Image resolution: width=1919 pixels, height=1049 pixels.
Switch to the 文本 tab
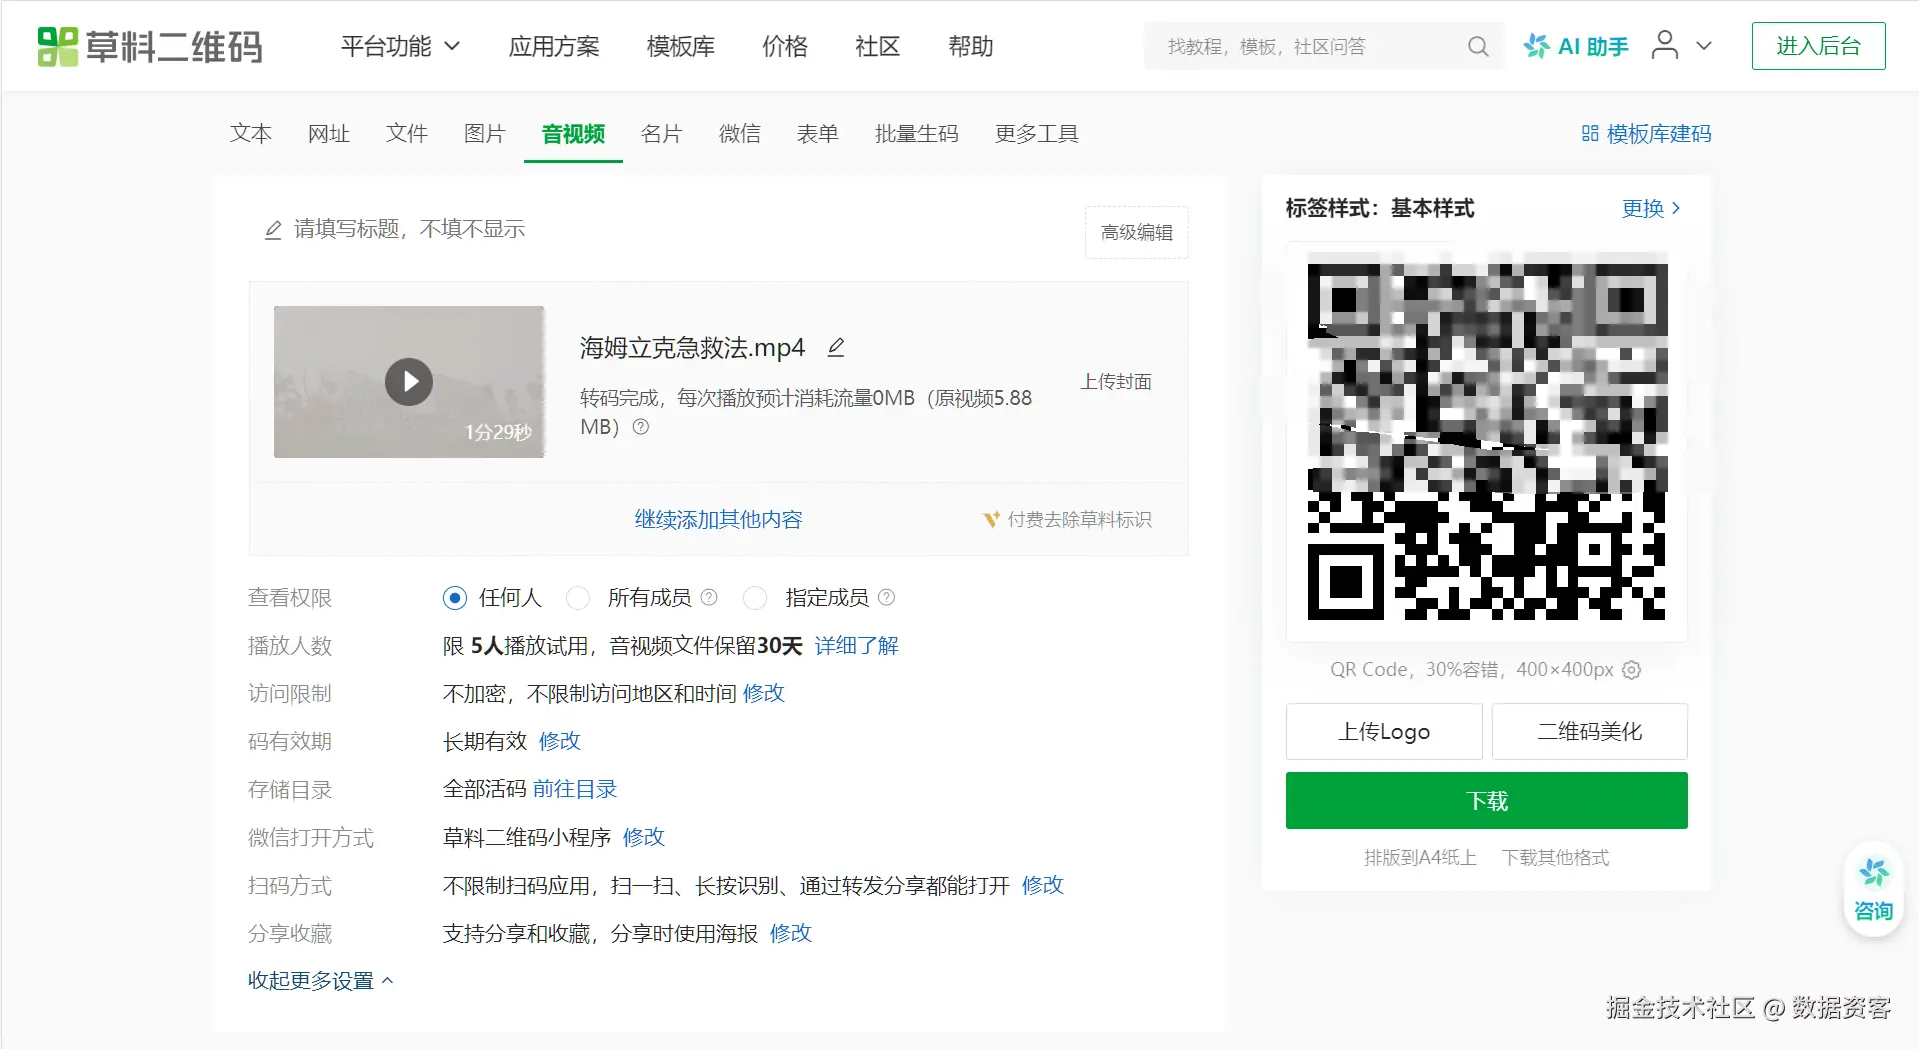click(x=251, y=133)
